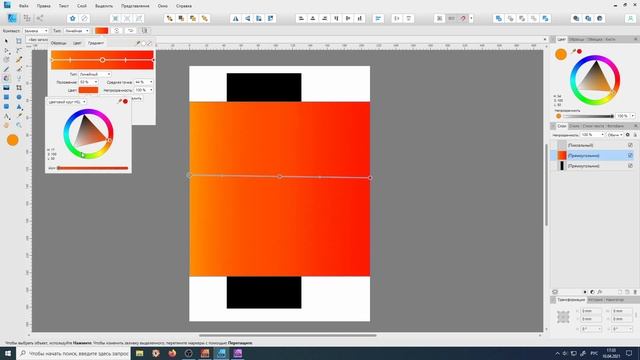
Task: Click the Color panel opacity slider
Action: 588,116
